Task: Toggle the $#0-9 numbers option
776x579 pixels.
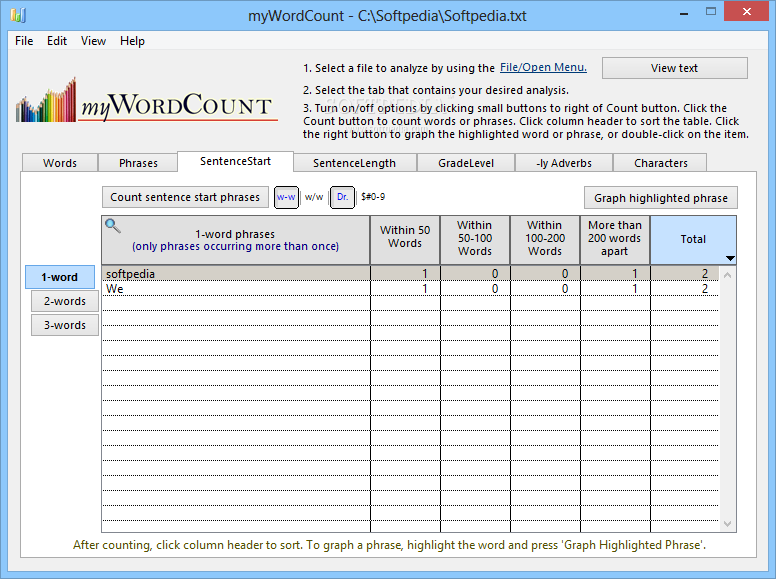Action: coord(373,197)
